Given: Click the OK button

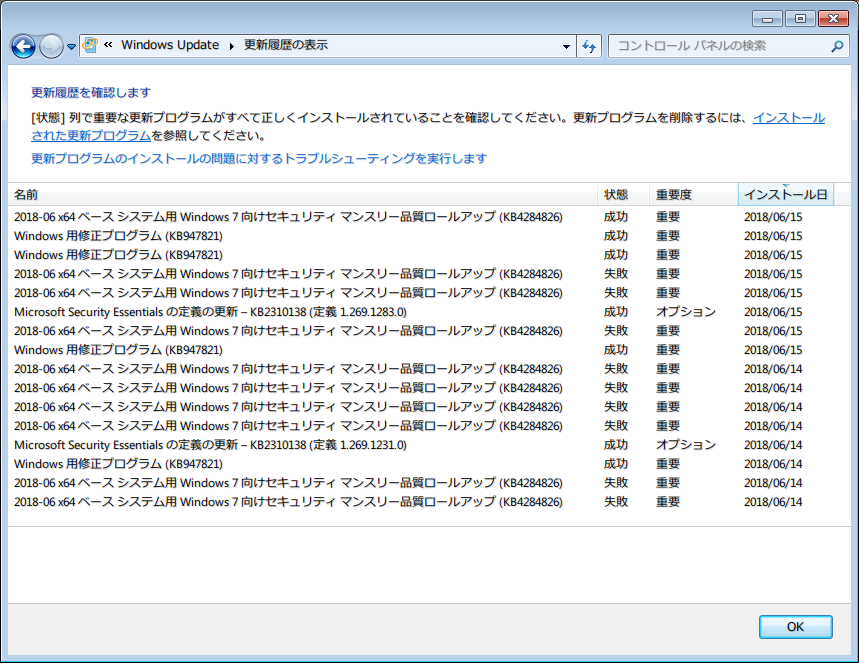Looking at the screenshot, I should click(795, 627).
